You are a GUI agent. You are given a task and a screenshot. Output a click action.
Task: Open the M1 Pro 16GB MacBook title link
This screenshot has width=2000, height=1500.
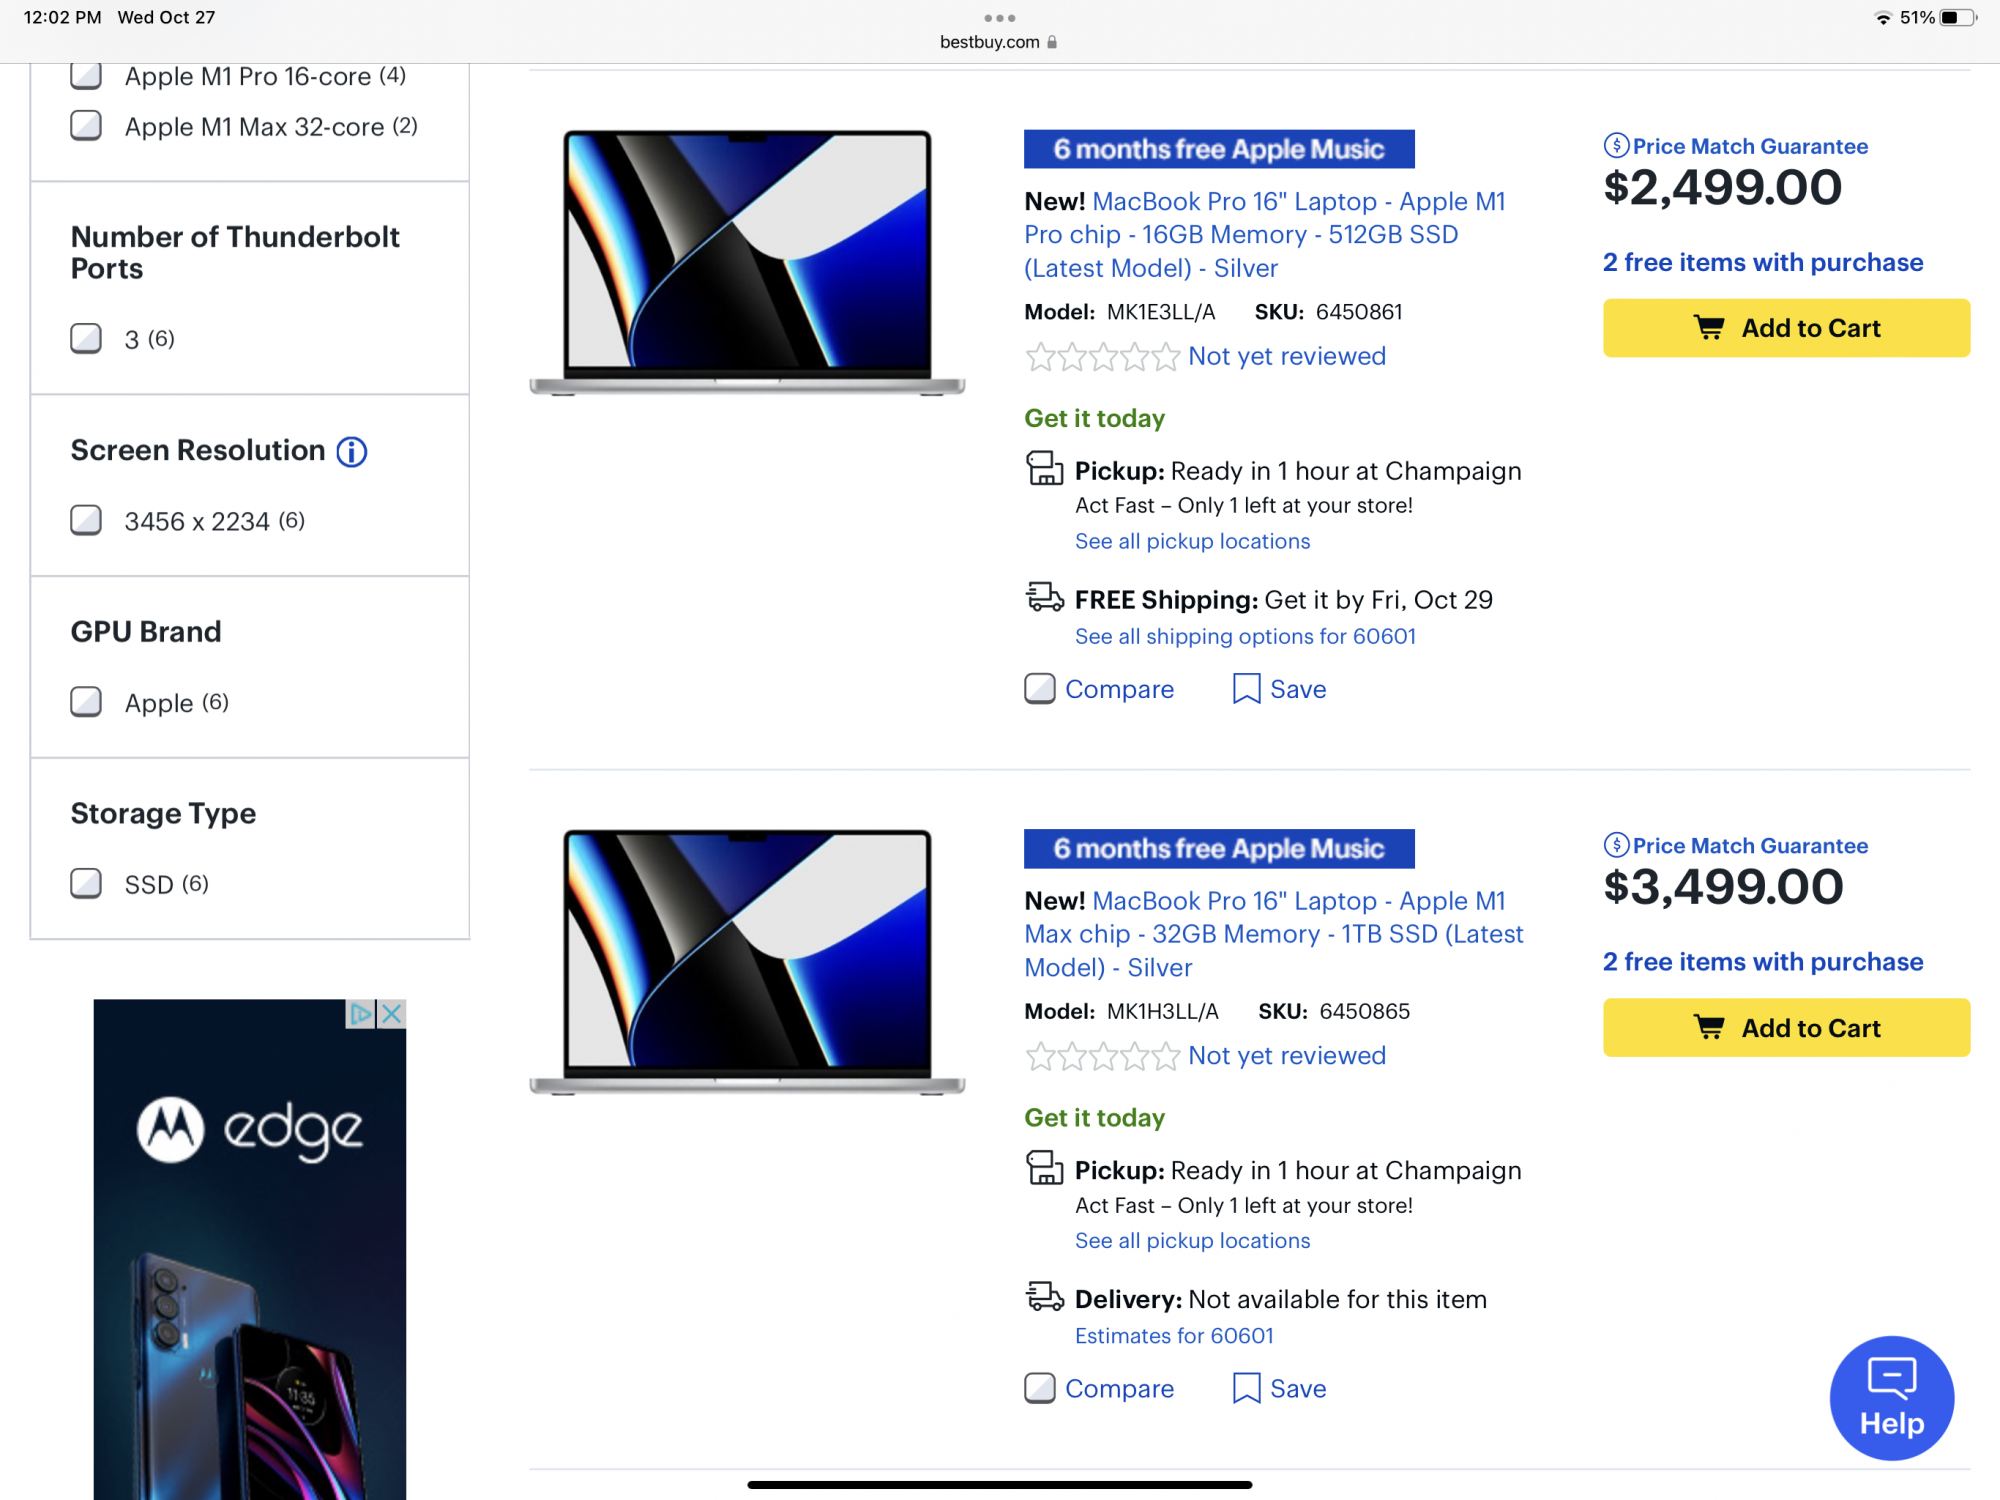pyautogui.click(x=1264, y=235)
